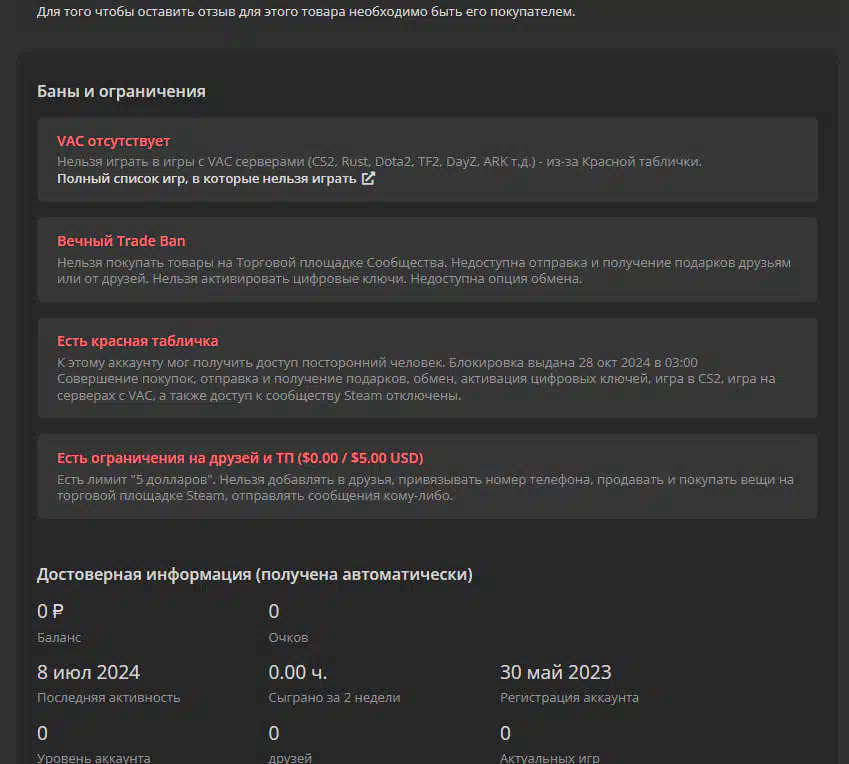Click the Trade Ban description text
The height and width of the screenshot is (764, 849).
[424, 271]
